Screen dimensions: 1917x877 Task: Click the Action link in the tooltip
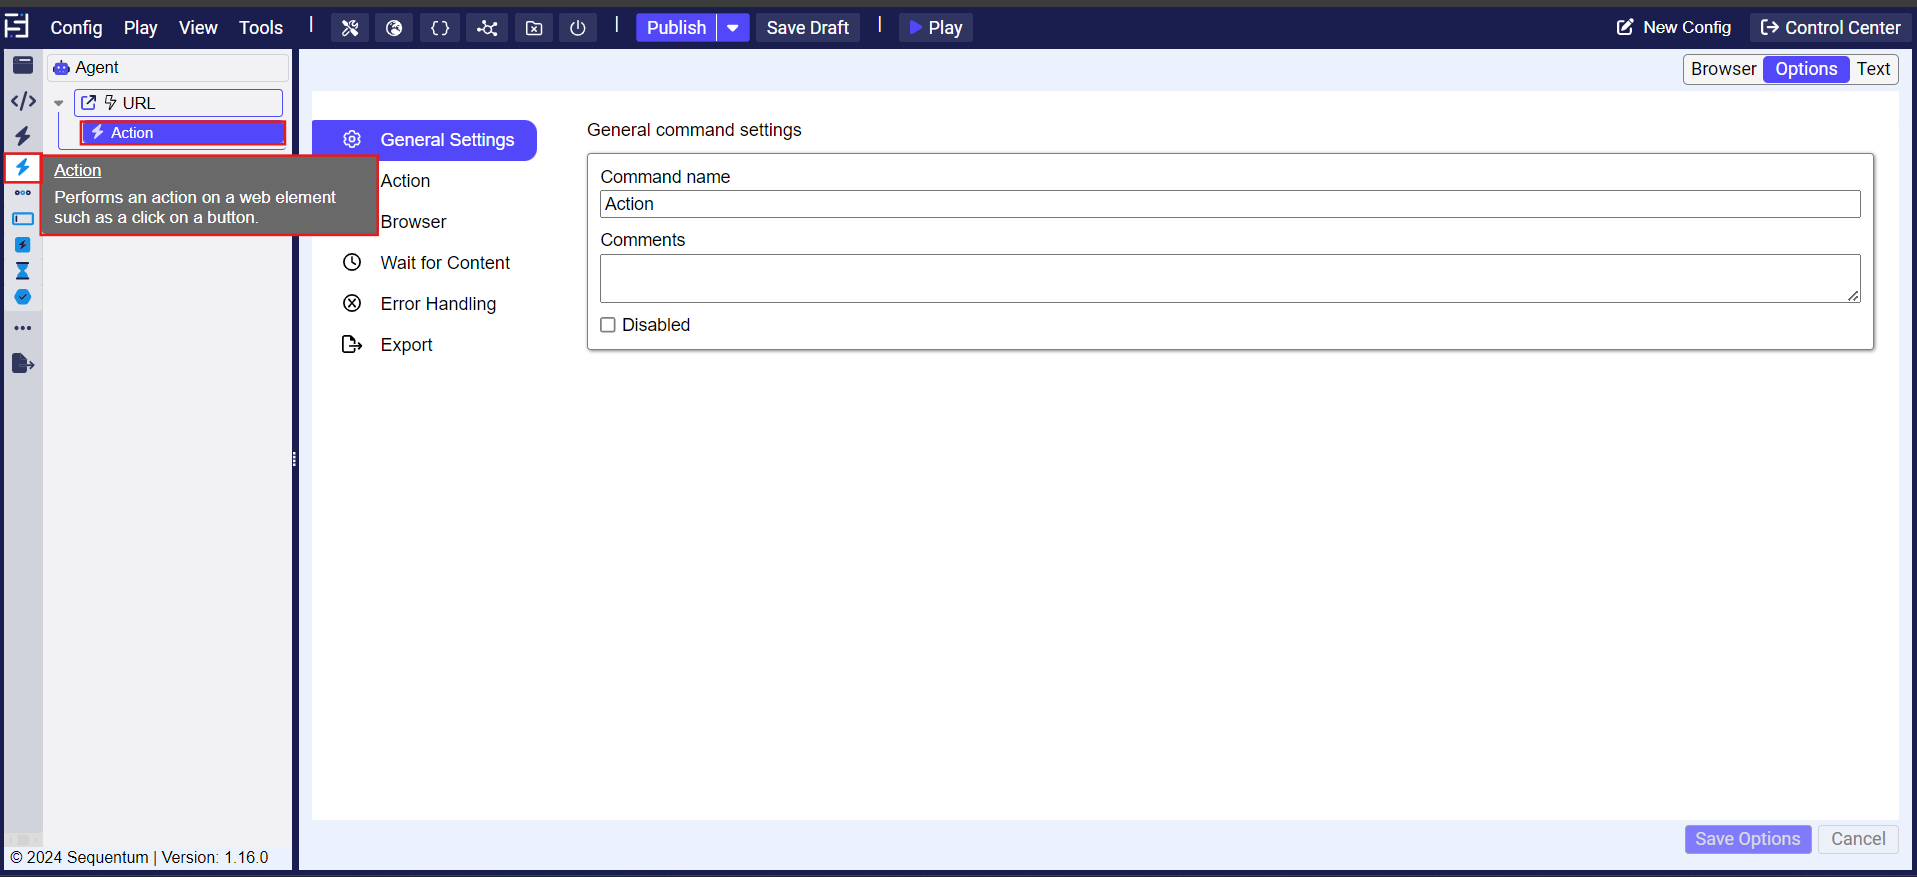point(78,170)
